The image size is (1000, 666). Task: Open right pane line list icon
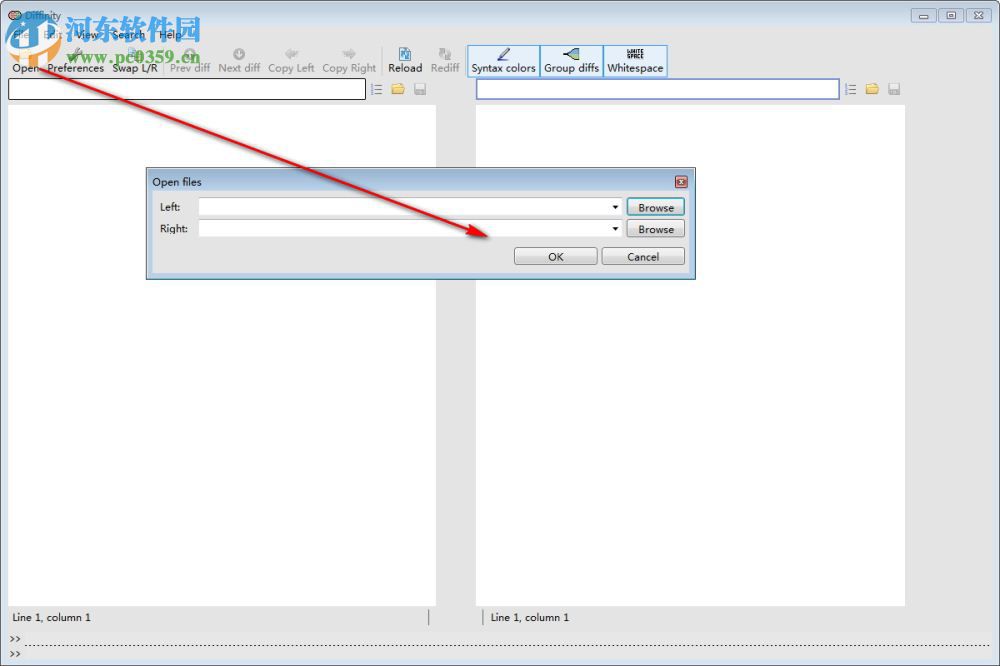851,89
